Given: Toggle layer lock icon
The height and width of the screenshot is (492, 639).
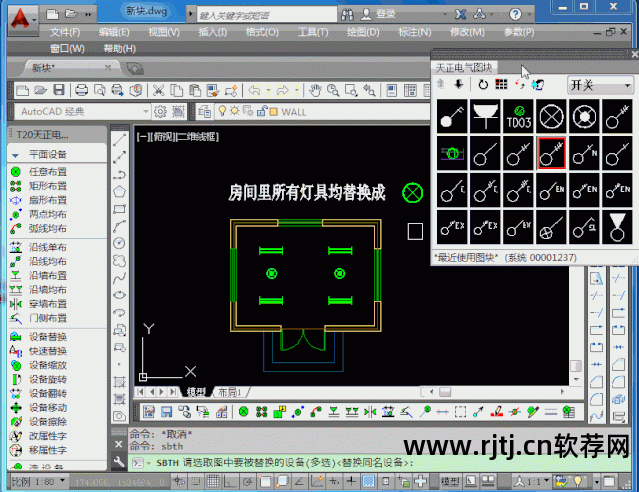Looking at the screenshot, I should 261,111.
